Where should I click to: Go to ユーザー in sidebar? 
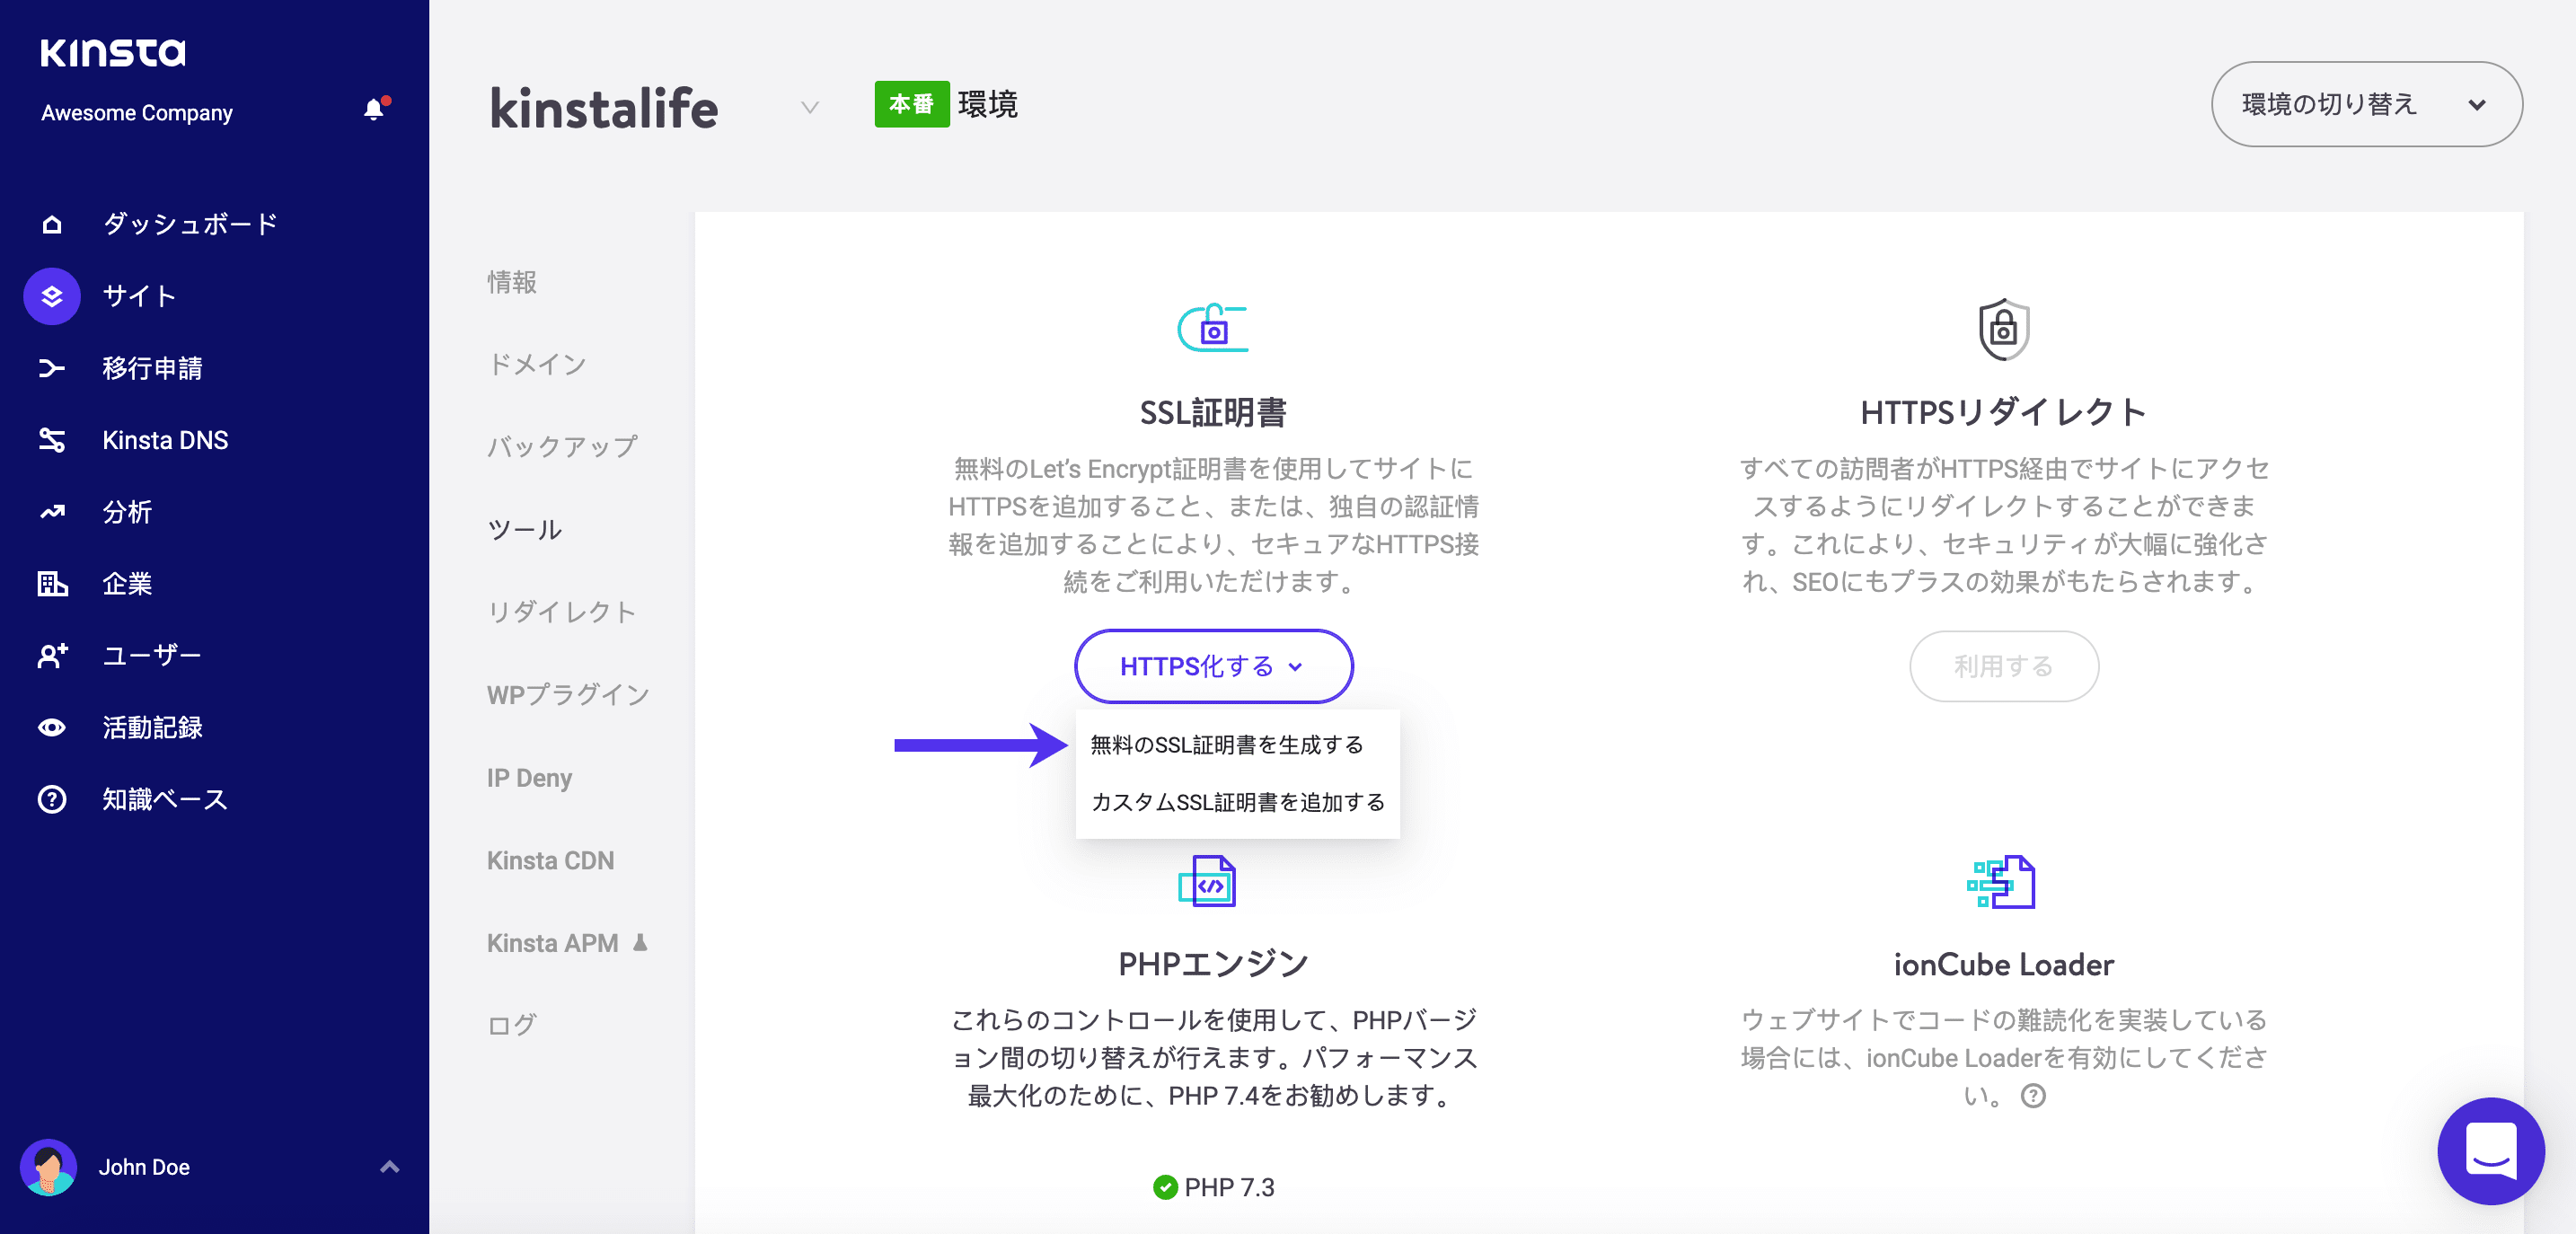click(152, 656)
